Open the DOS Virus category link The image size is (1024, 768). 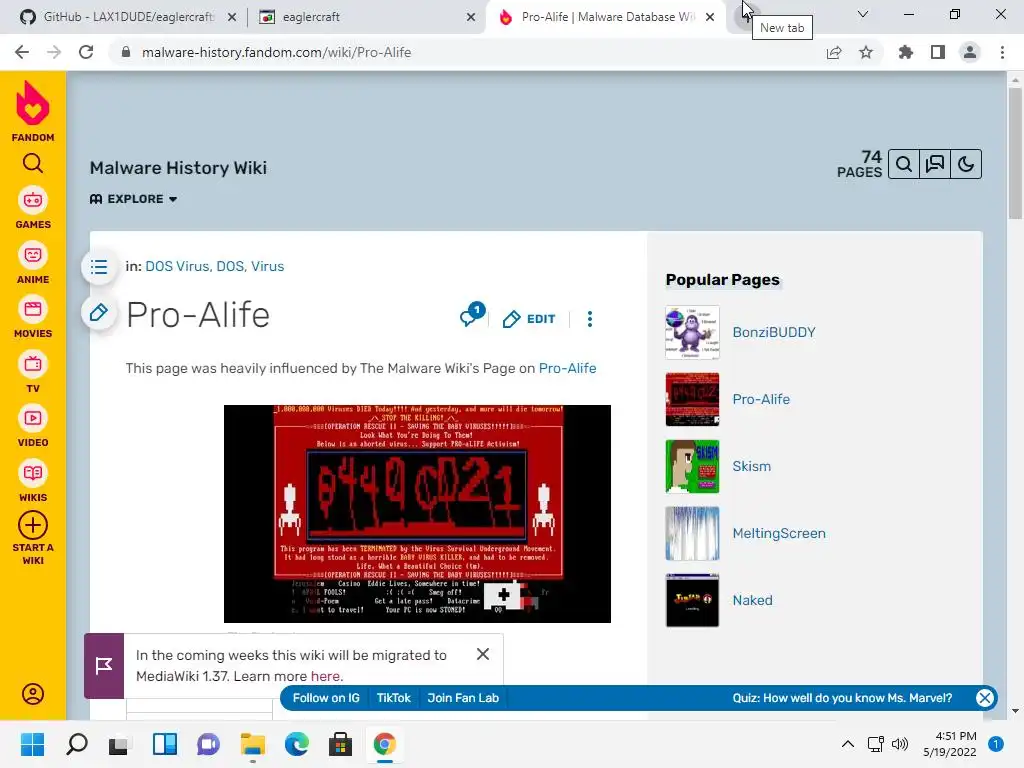pos(177,266)
